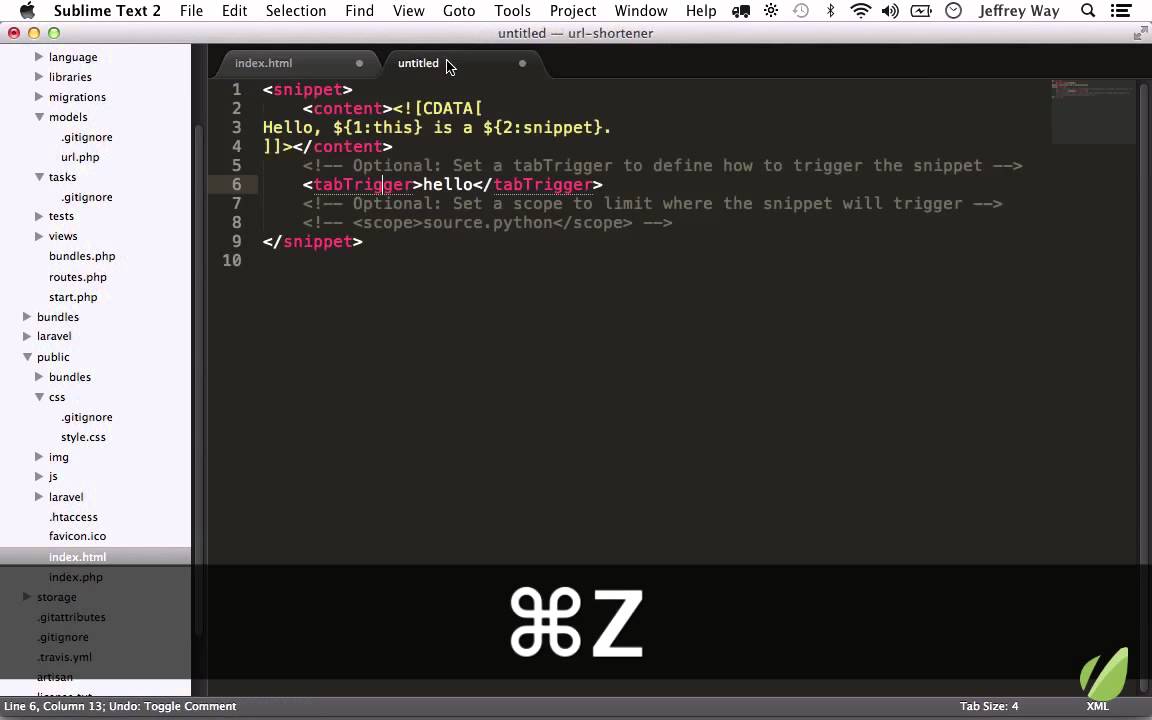
Task: Switch to the index.html tab
Action: point(264,63)
